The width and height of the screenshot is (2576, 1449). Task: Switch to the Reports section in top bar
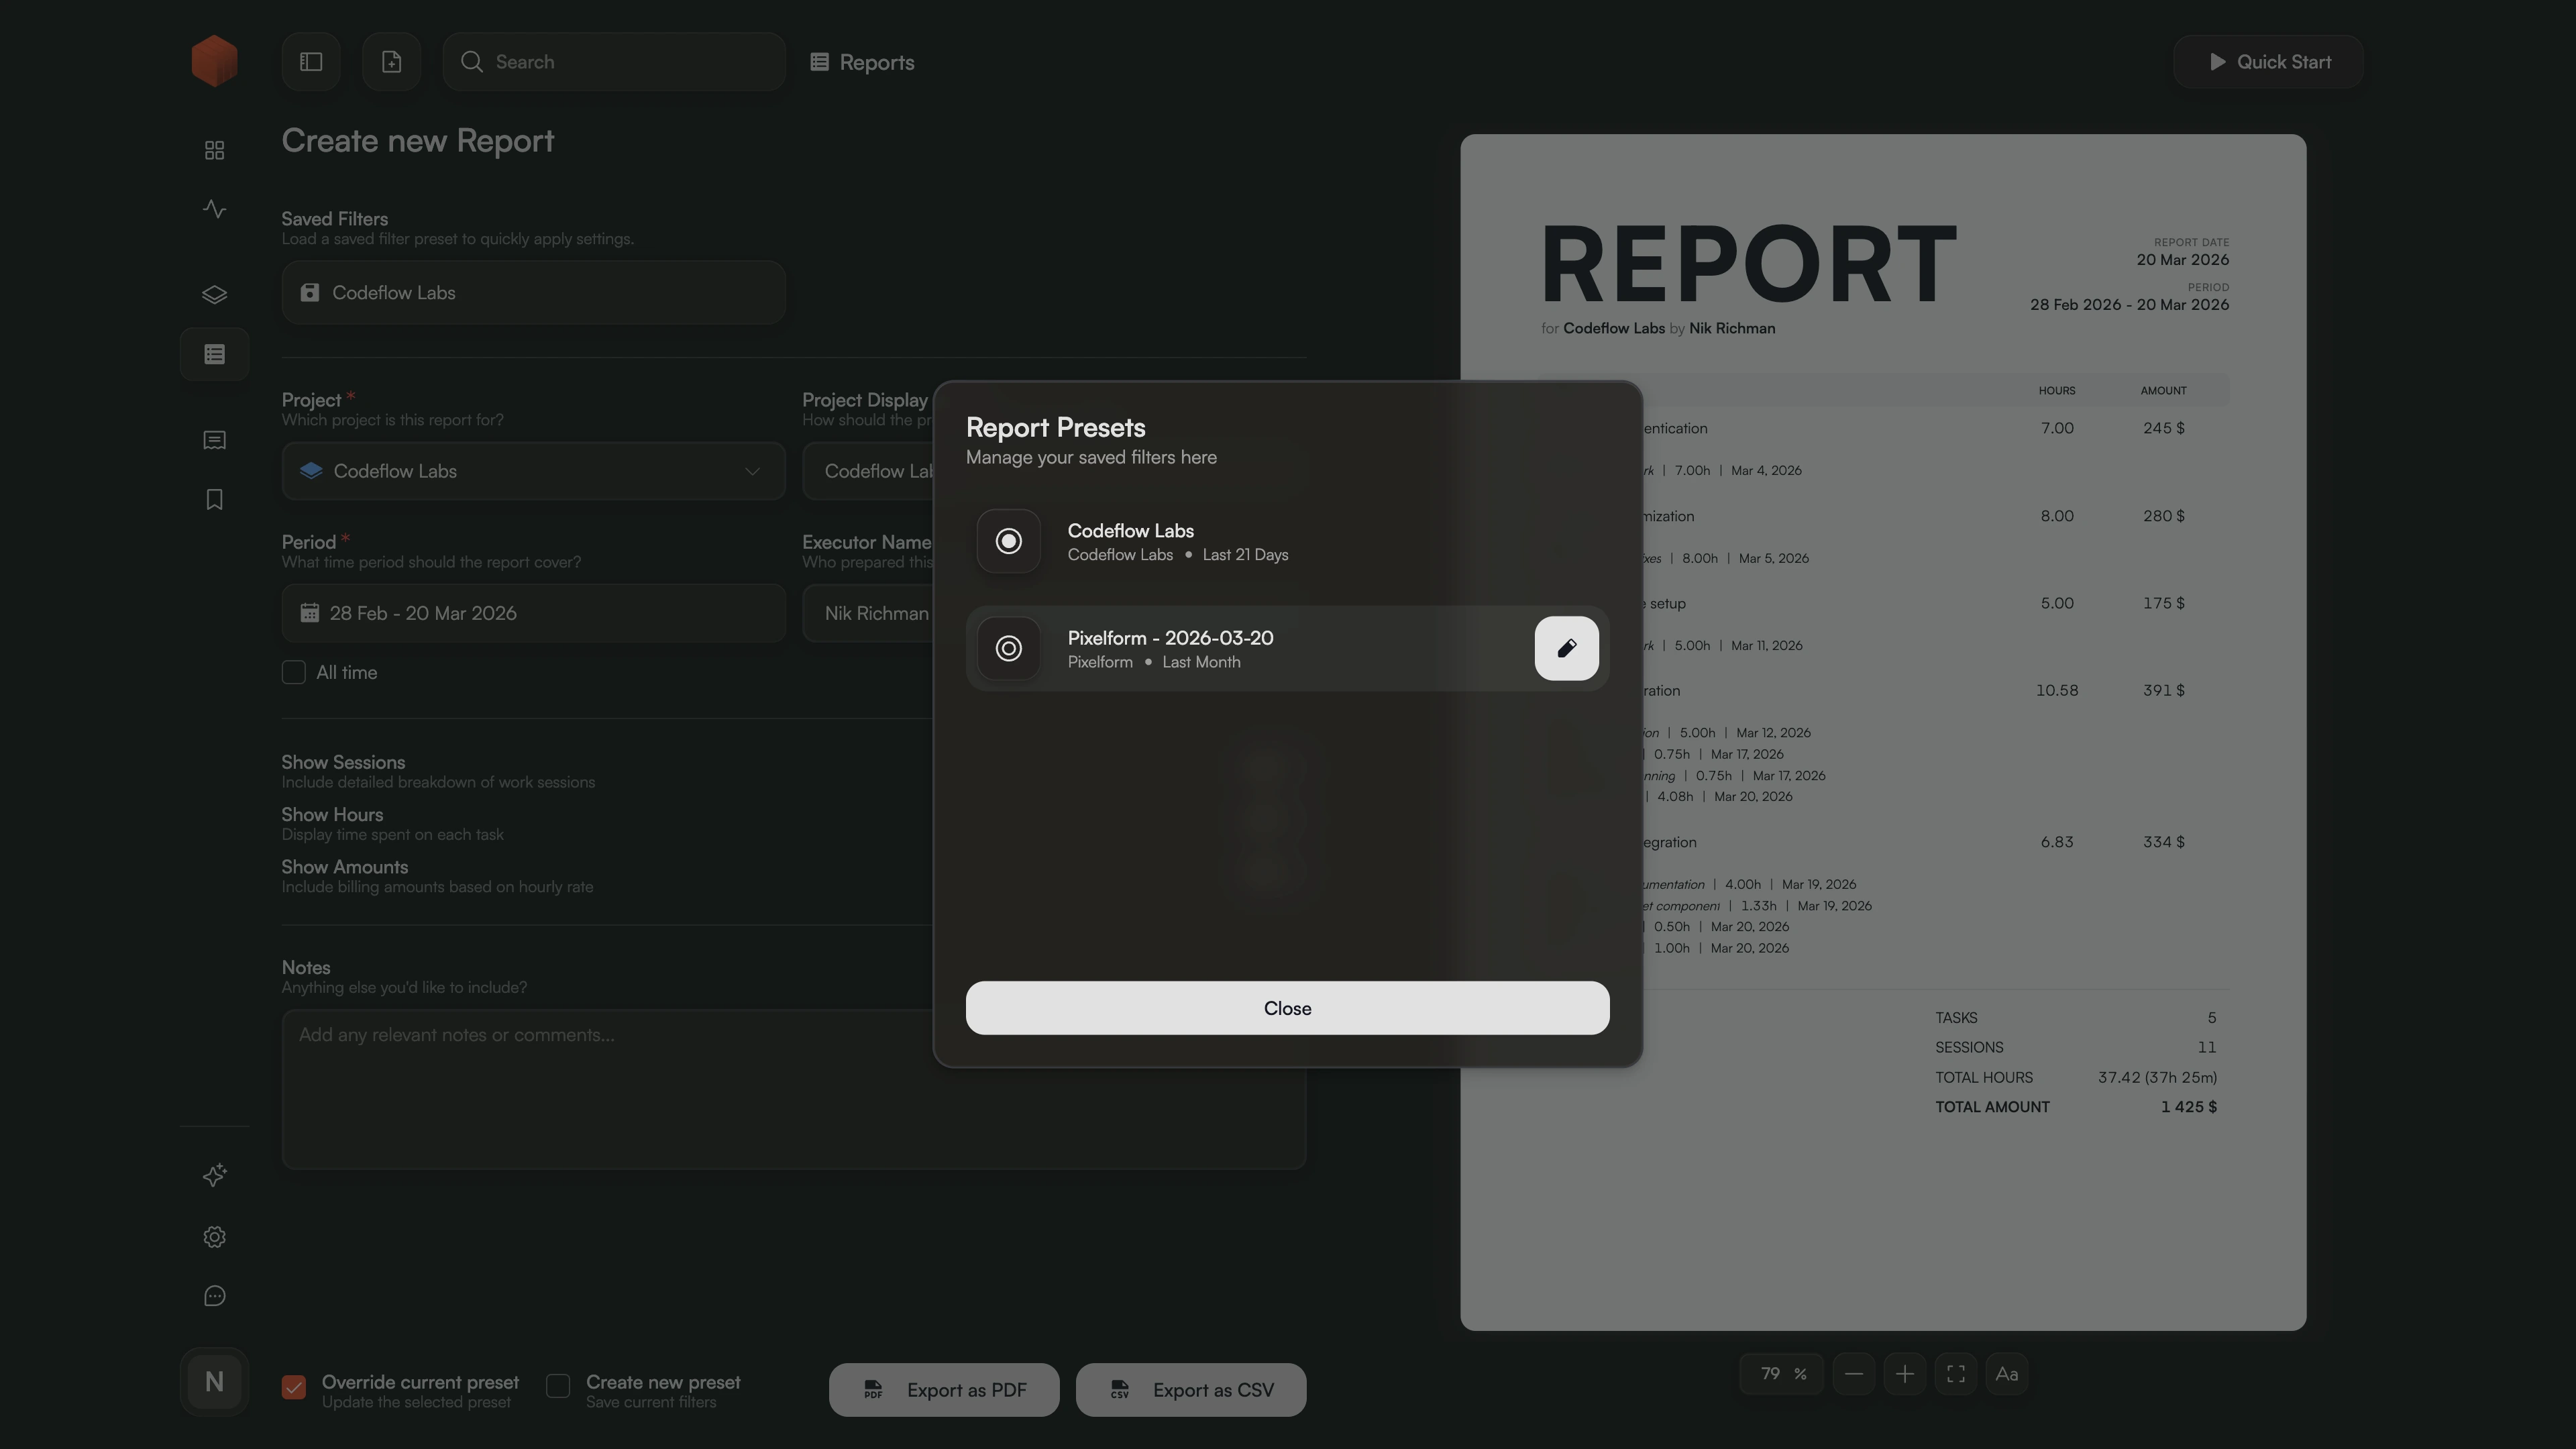862,62
